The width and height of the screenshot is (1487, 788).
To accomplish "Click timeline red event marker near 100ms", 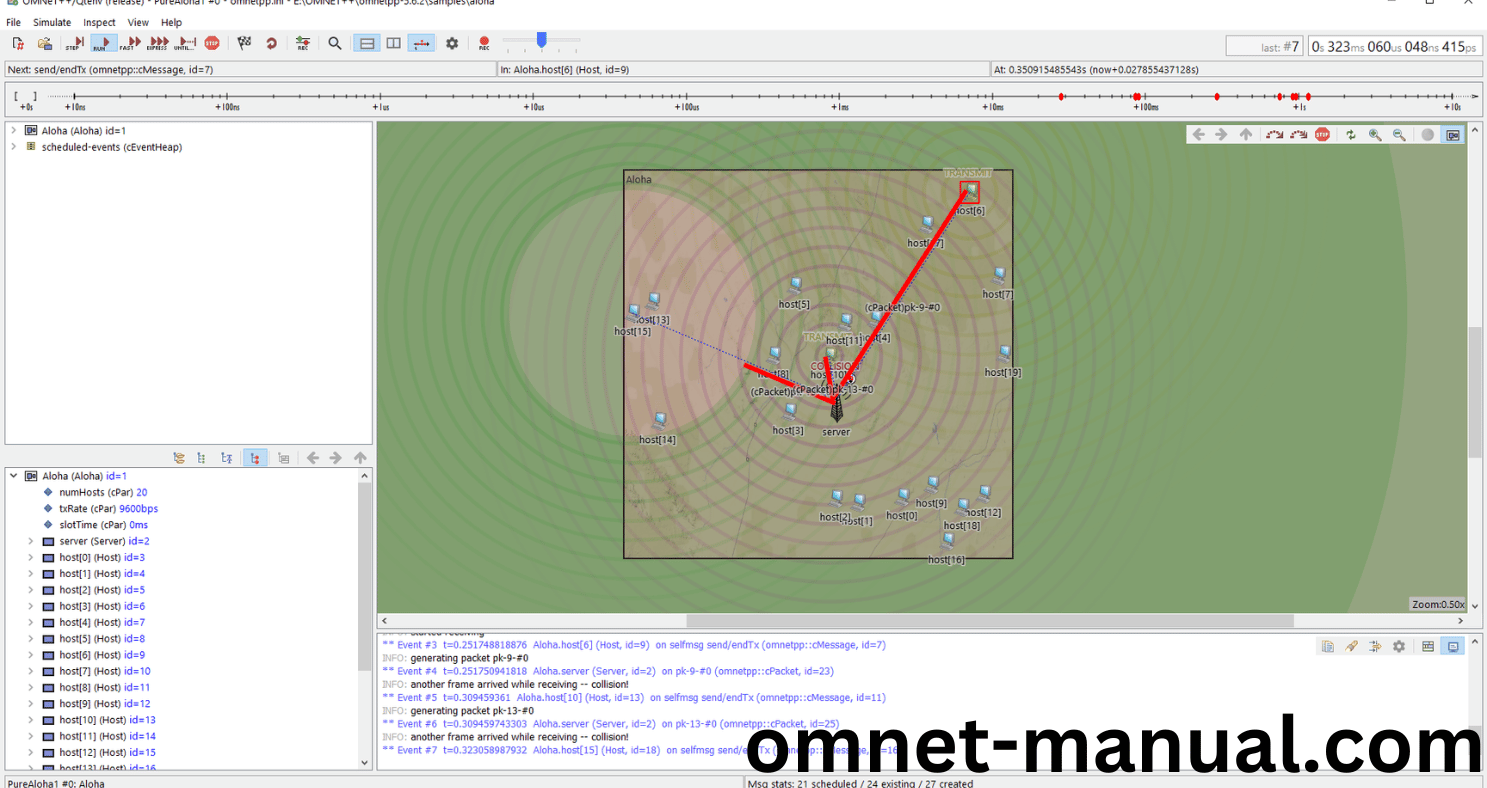I will [x=1137, y=96].
